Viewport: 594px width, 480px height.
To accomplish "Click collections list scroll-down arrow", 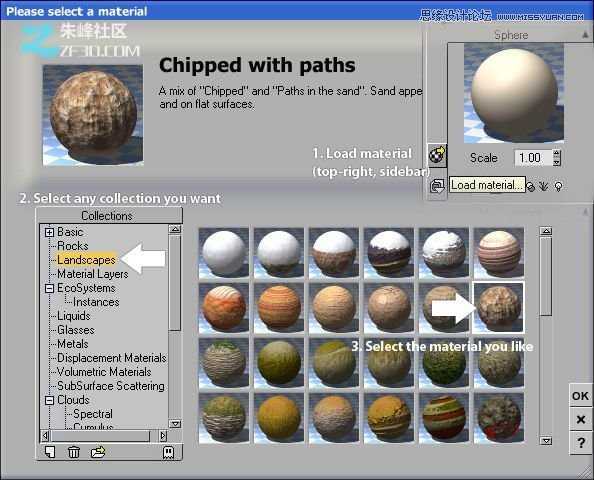I will click(x=175, y=424).
